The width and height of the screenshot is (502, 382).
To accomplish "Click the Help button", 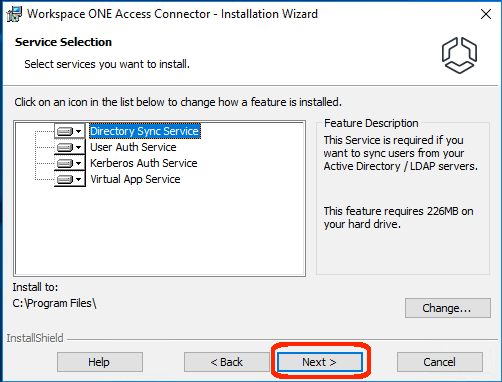I will tap(100, 362).
